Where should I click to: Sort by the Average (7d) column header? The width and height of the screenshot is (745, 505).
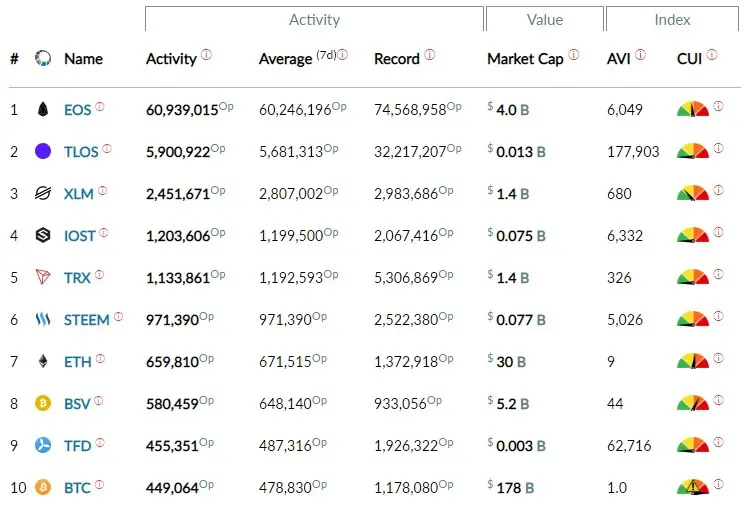point(297,59)
